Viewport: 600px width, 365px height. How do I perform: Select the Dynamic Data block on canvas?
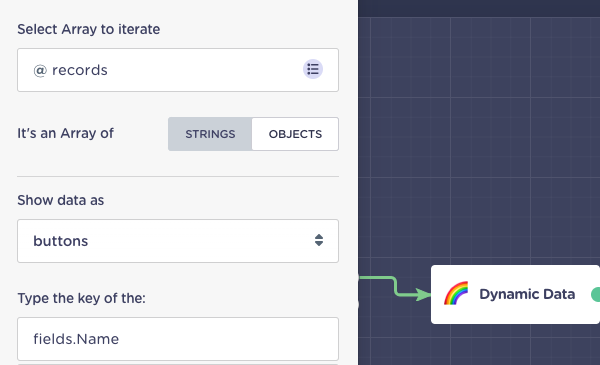pyautogui.click(x=515, y=294)
